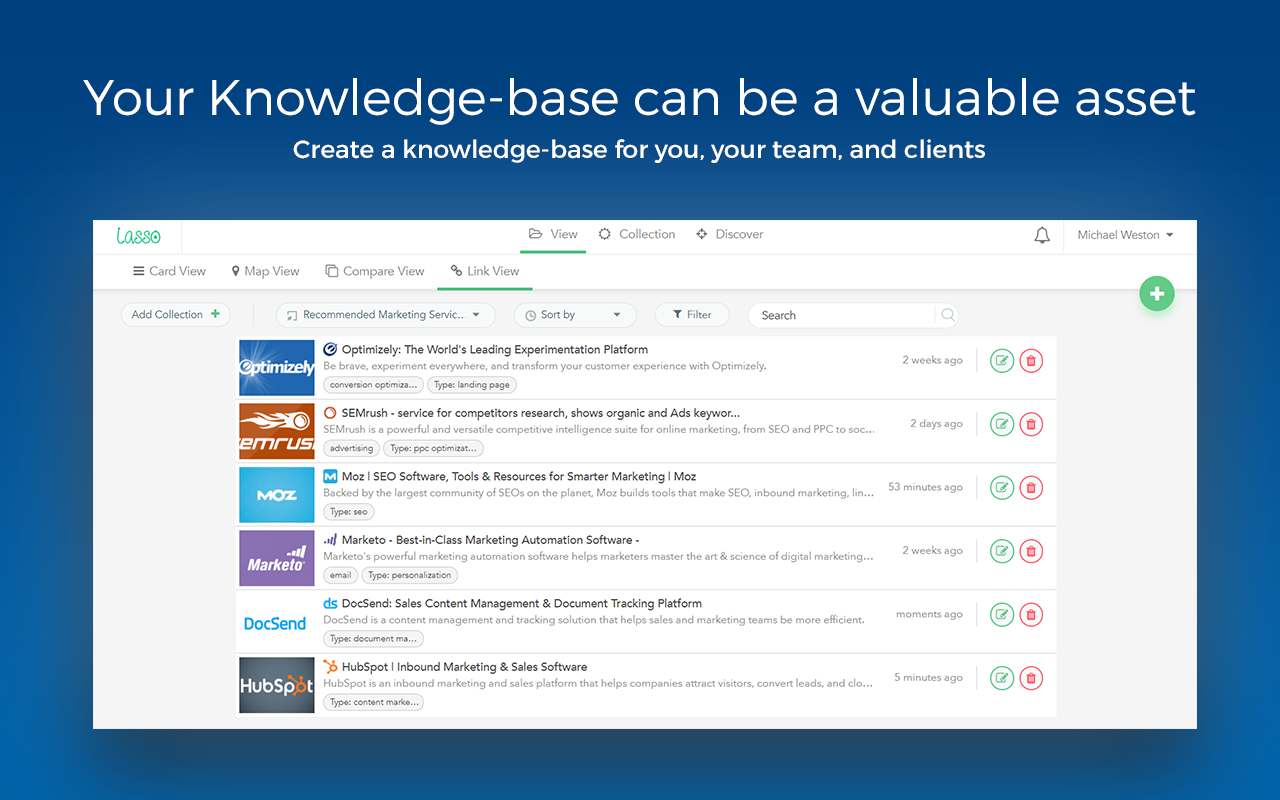Edit the Marketo link entry
This screenshot has height=800, width=1280.
pyautogui.click(x=1002, y=551)
